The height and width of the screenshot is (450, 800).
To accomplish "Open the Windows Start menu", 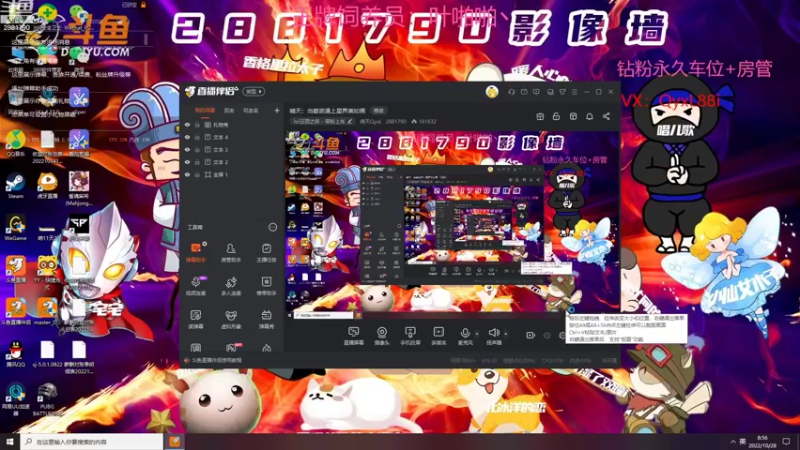I will point(9,442).
